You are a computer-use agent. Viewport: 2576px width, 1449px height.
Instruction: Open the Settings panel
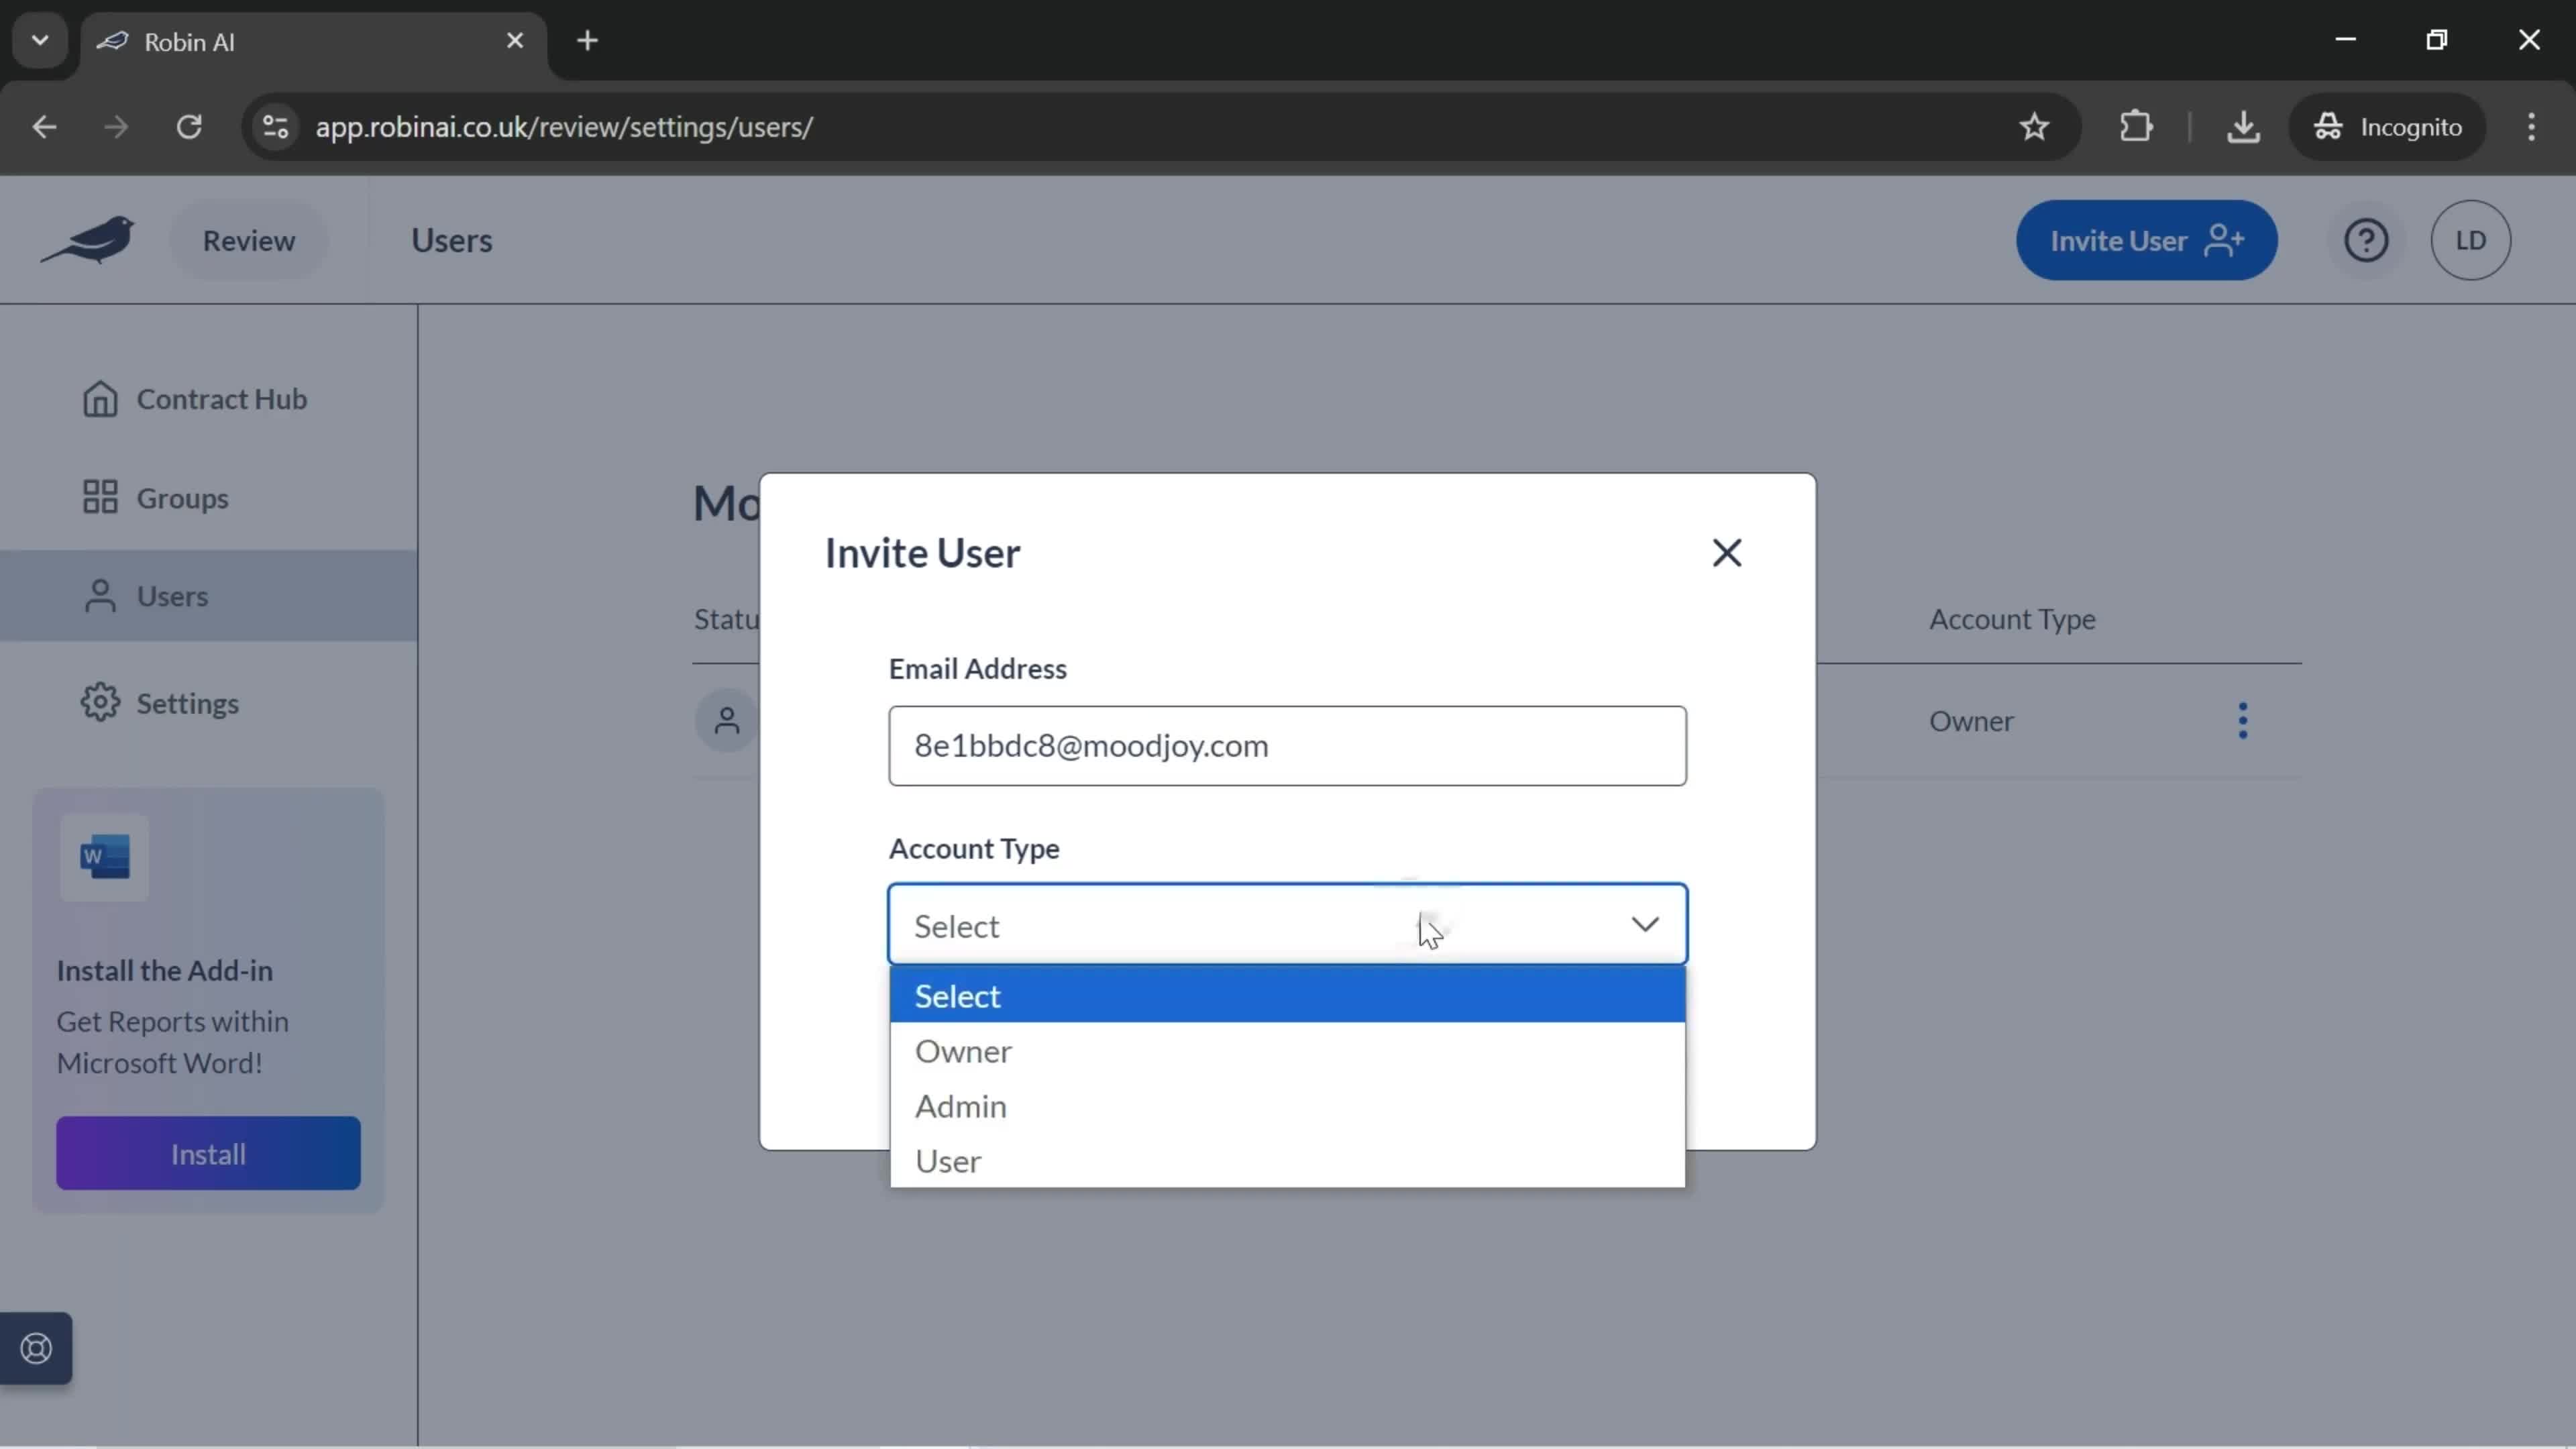pyautogui.click(x=188, y=702)
